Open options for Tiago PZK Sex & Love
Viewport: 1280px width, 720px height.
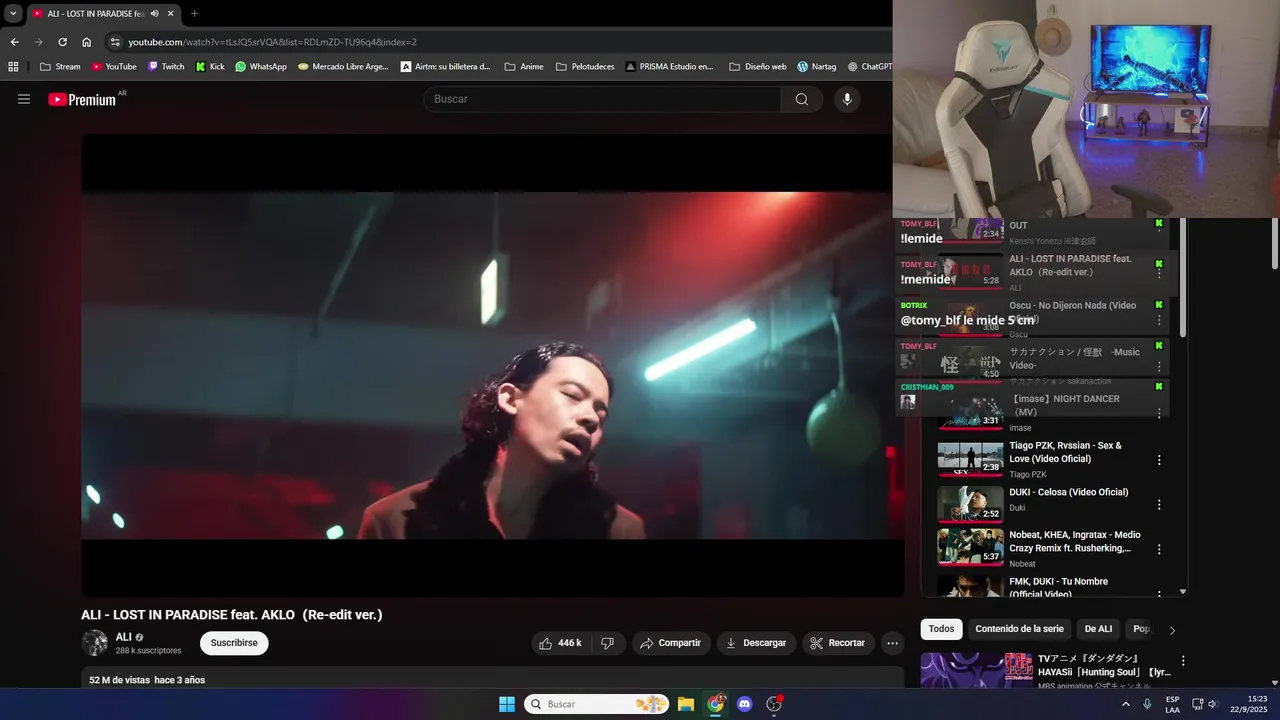click(x=1159, y=460)
